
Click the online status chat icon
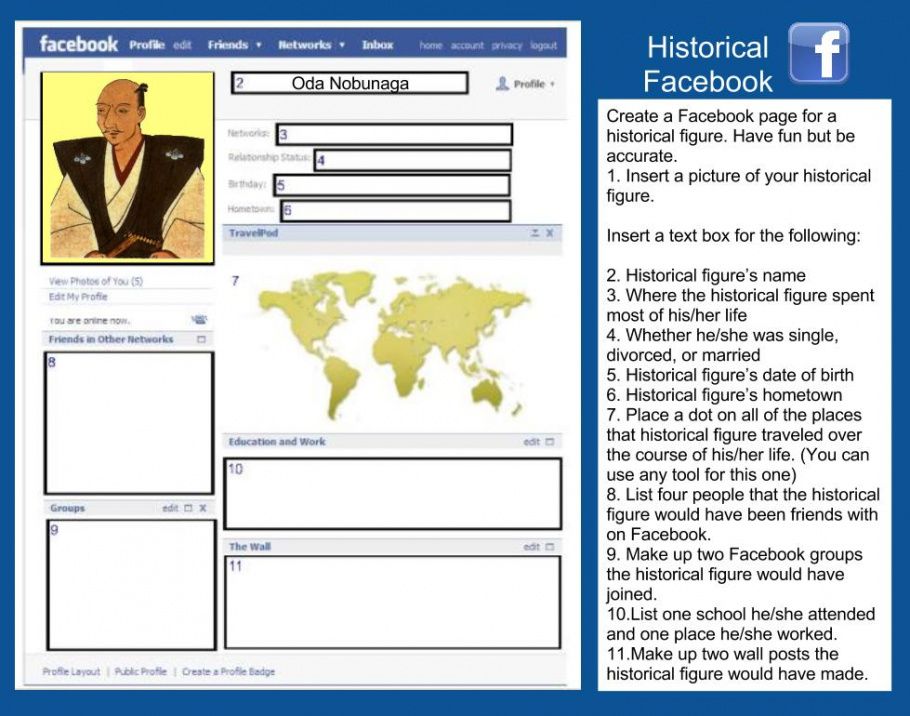pos(199,319)
